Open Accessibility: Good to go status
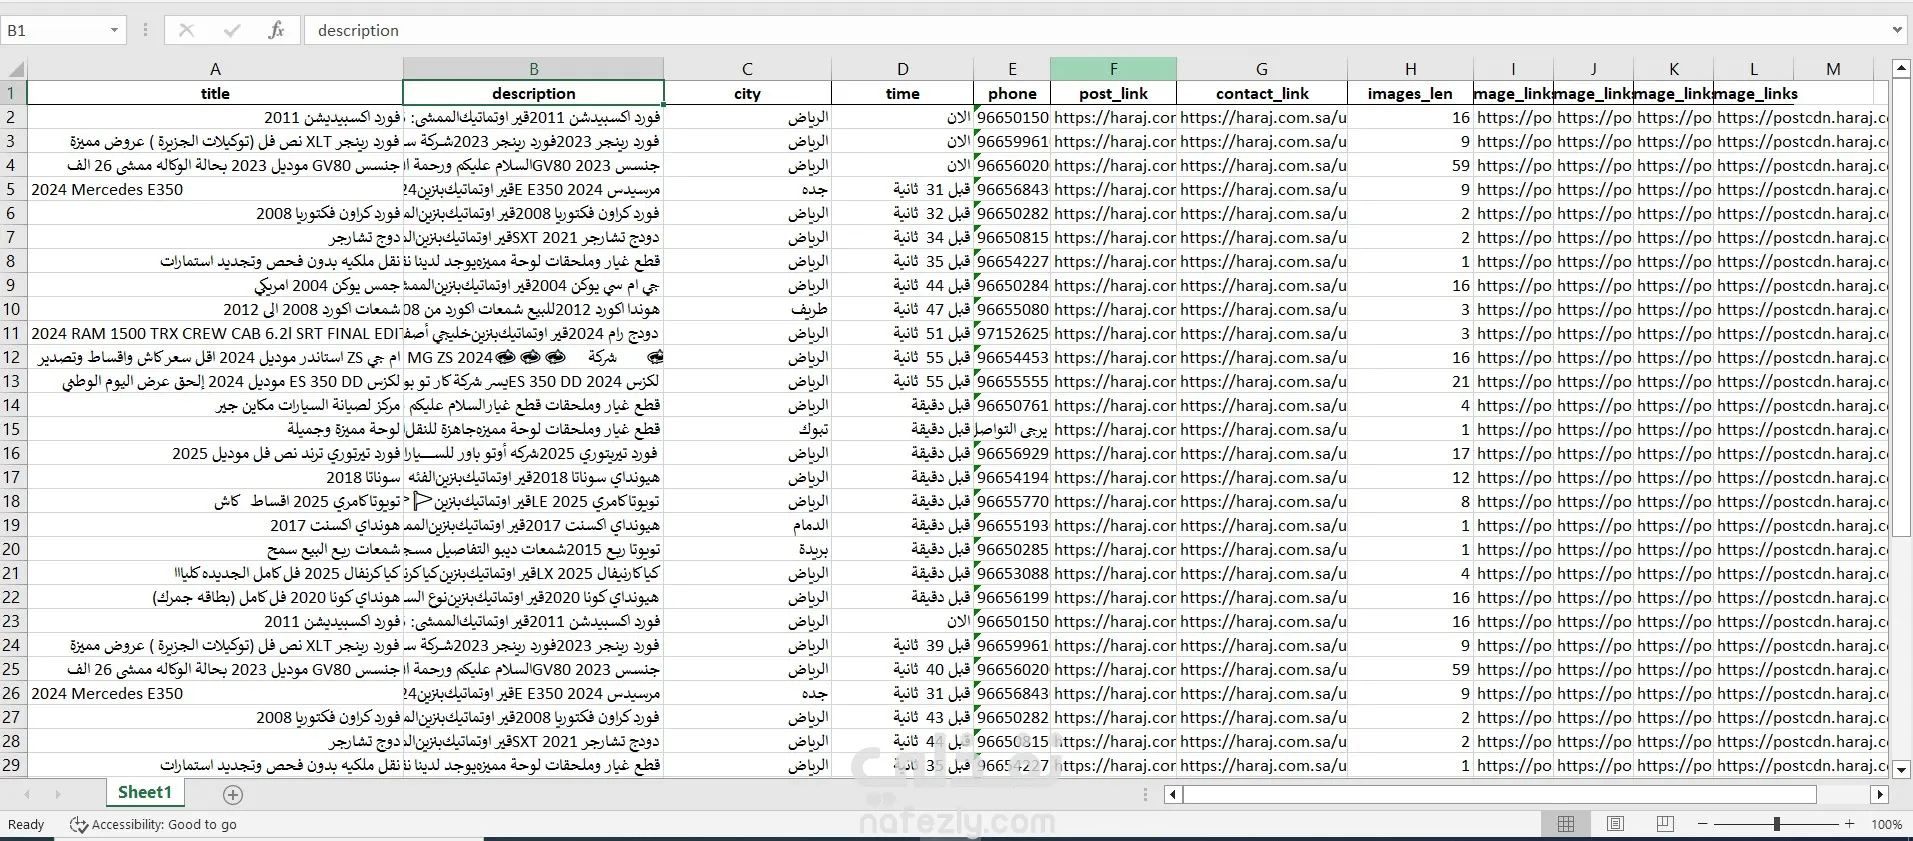This screenshot has height=841, width=1913. 153,825
